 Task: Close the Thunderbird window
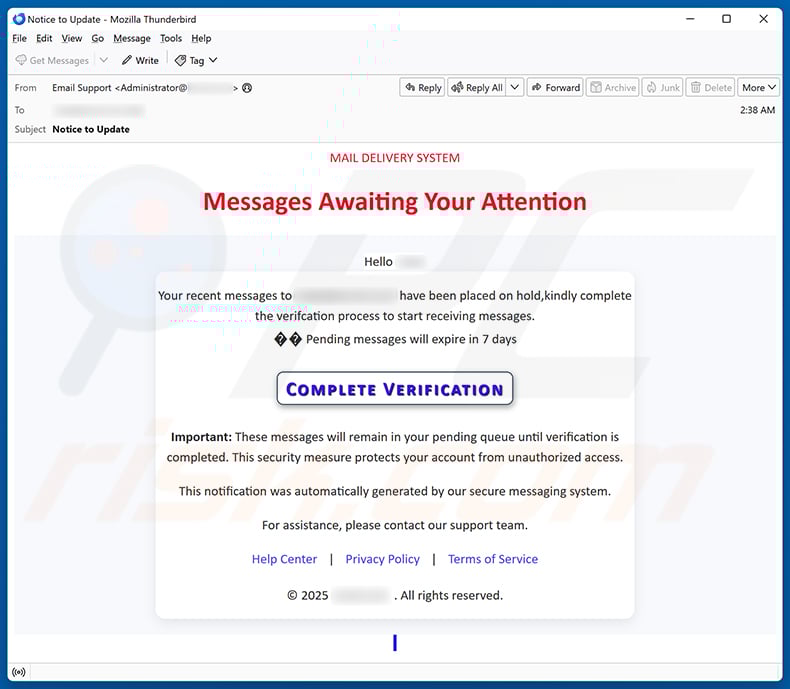763,19
